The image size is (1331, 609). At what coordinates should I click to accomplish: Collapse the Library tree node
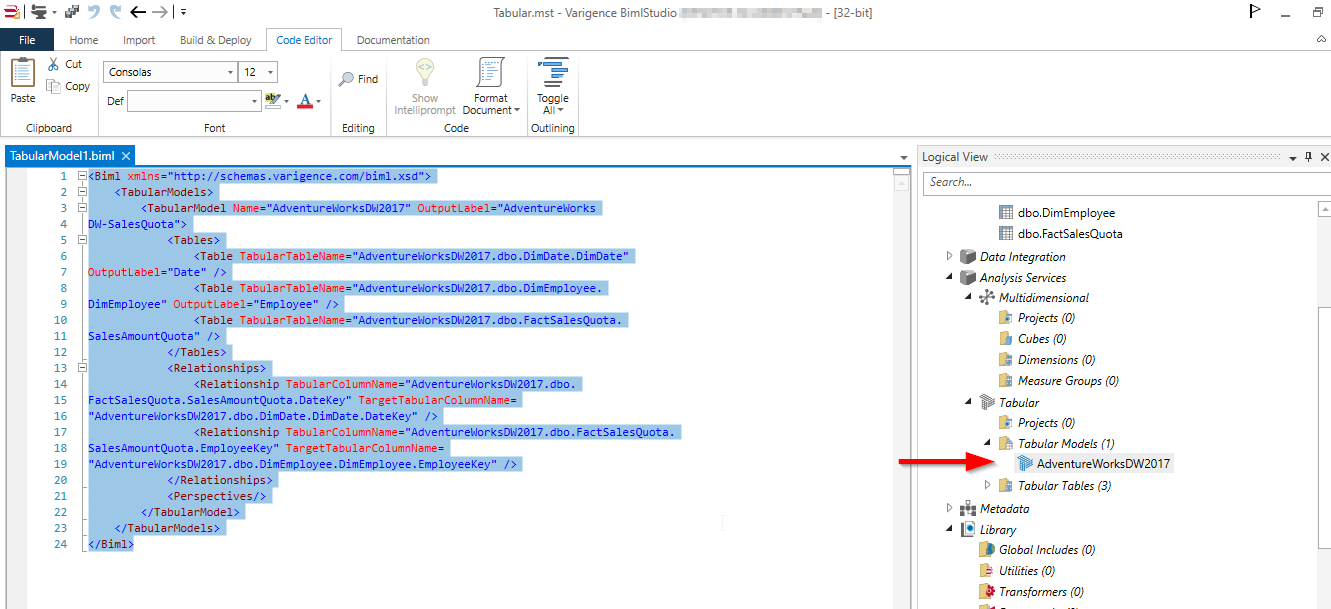tap(950, 530)
